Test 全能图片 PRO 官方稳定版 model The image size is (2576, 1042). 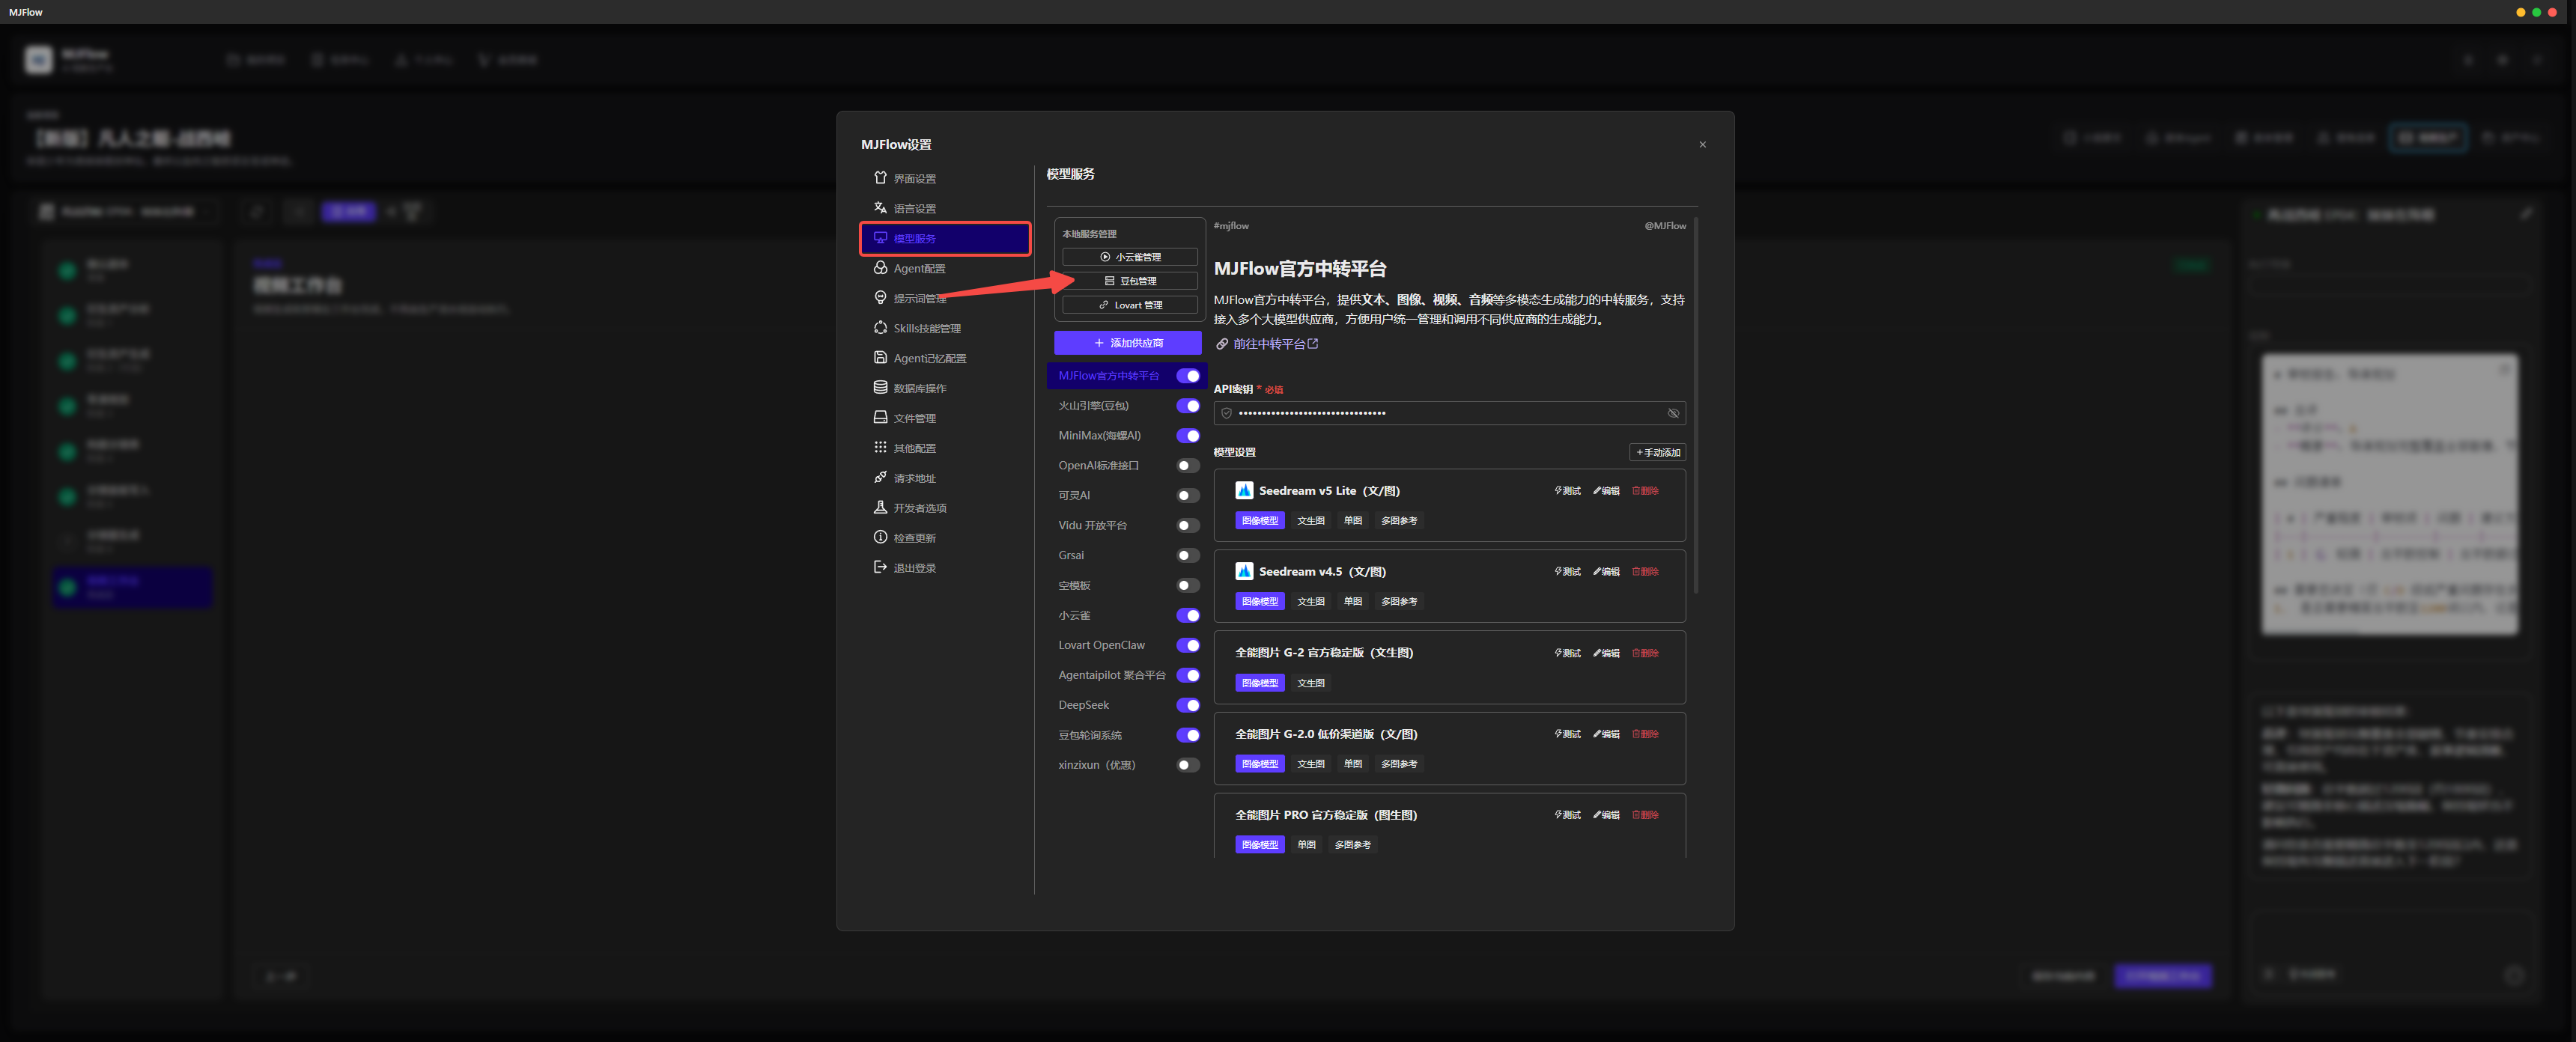[x=1567, y=815]
